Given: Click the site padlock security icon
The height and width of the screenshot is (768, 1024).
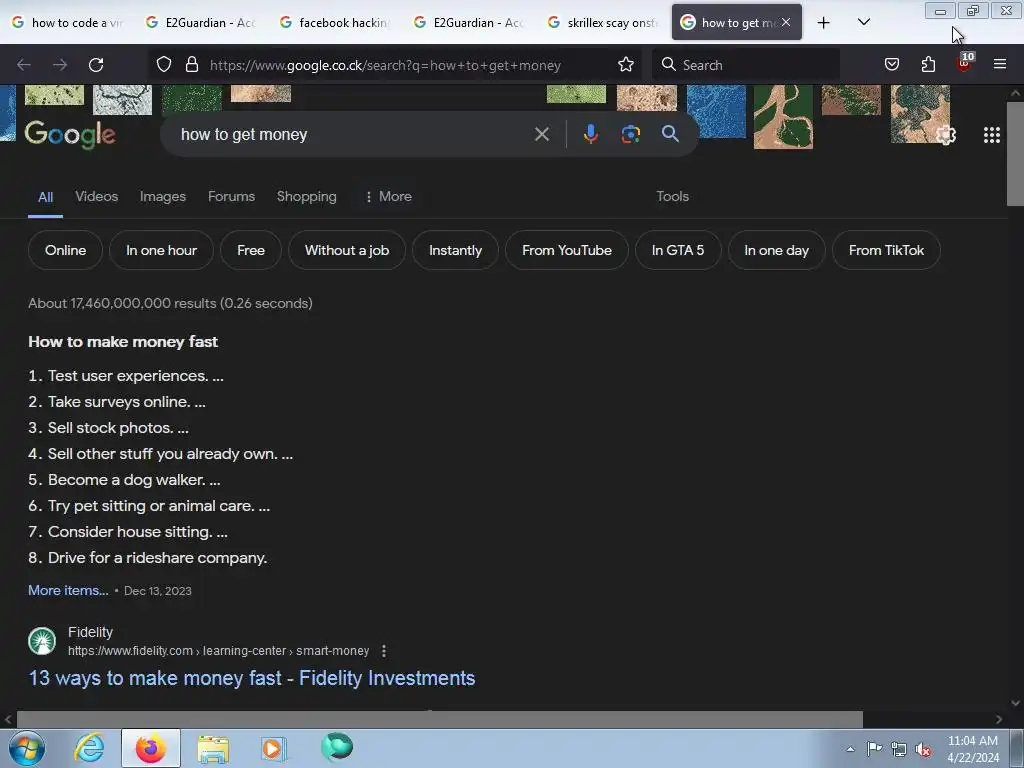Looking at the screenshot, I should [x=191, y=64].
